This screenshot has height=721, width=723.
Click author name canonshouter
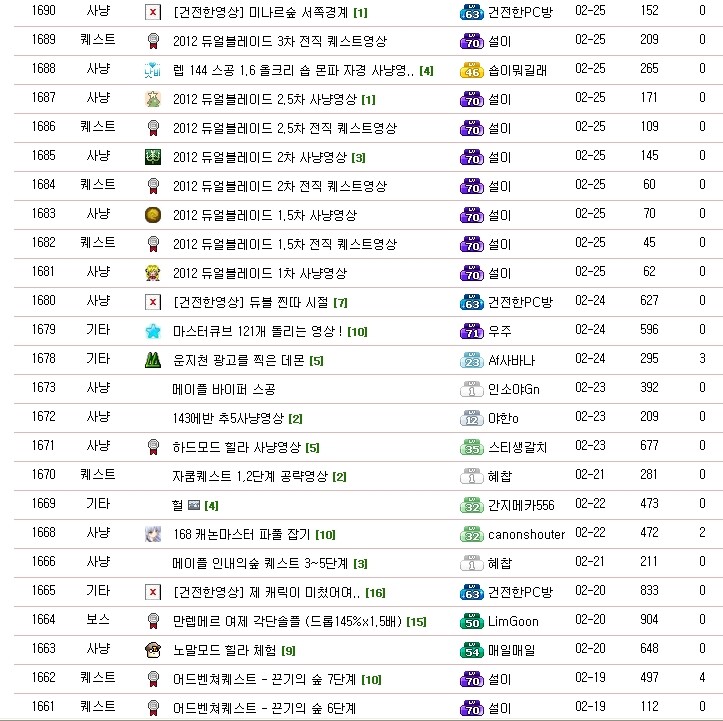coord(526,534)
